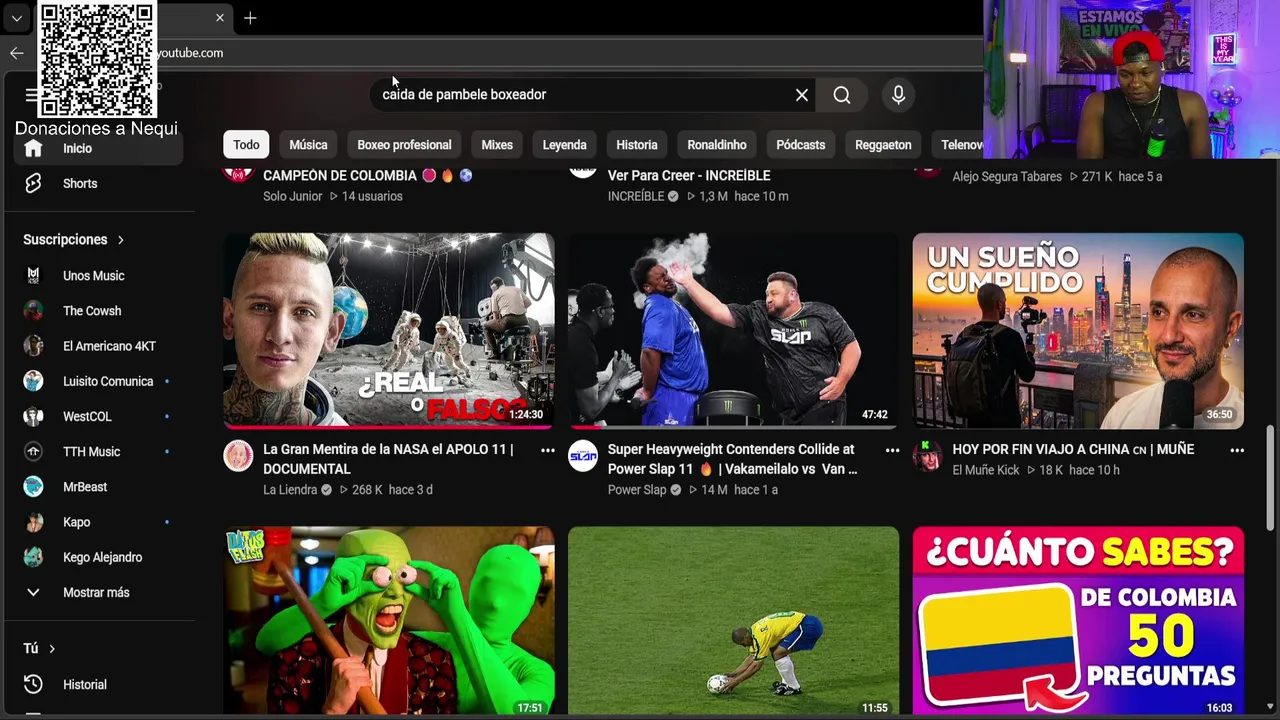Visit Power Slap channel name link
The width and height of the screenshot is (1280, 720).
pos(637,490)
